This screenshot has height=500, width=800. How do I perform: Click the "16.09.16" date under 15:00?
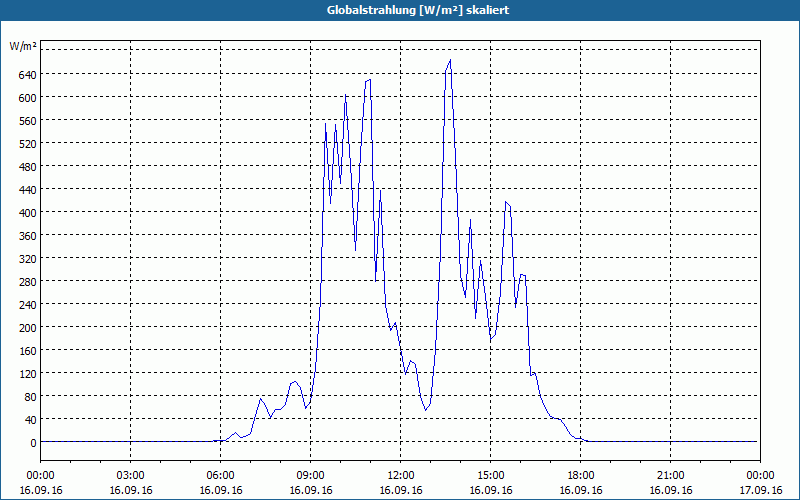pyautogui.click(x=490, y=490)
